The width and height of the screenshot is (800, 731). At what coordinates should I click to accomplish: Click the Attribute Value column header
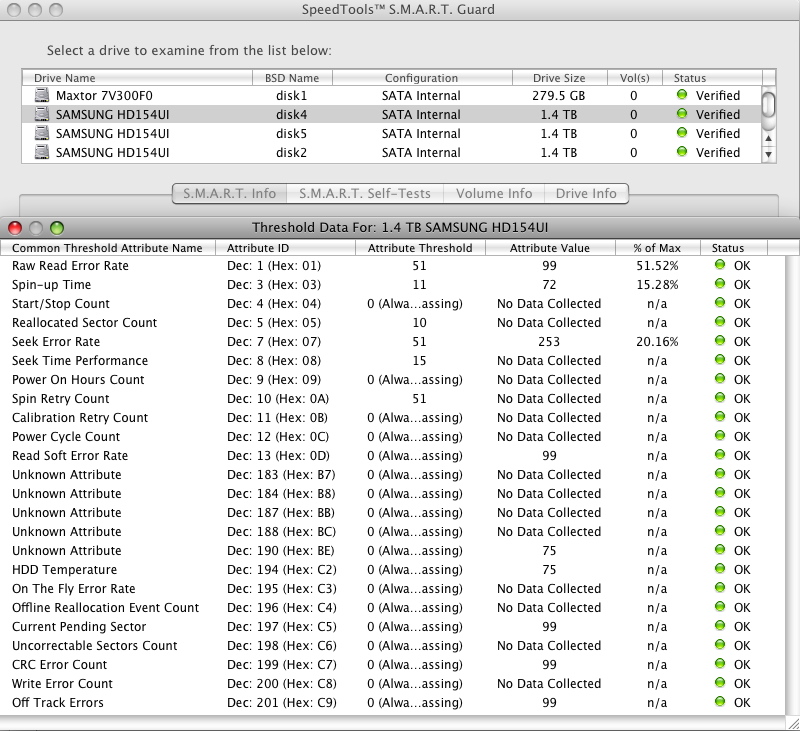point(550,248)
